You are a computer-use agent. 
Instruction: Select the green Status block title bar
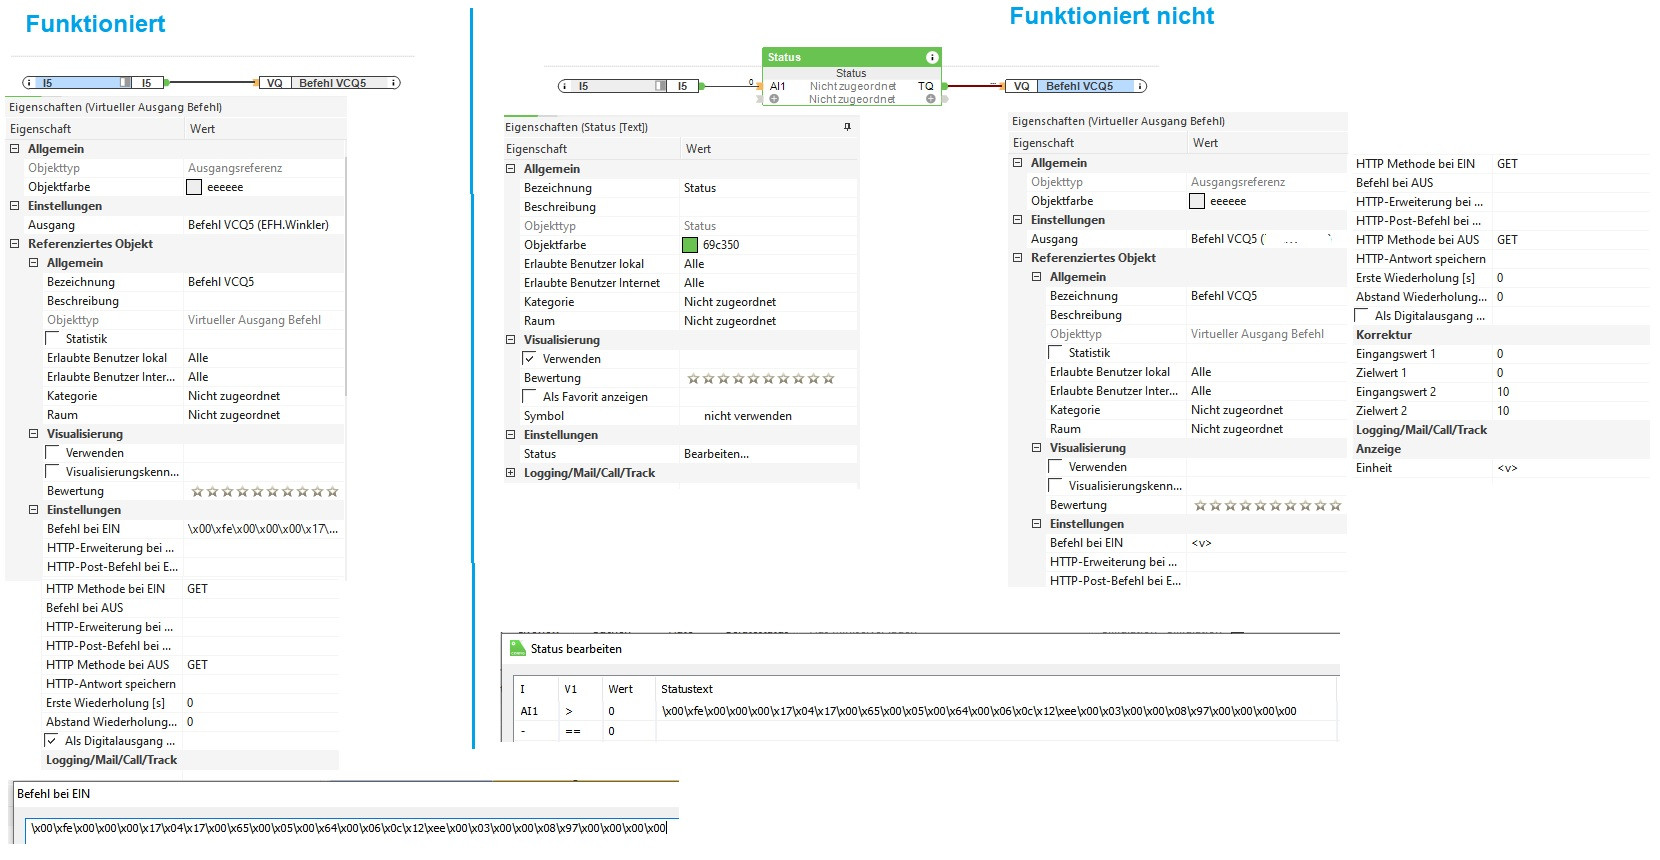point(852,57)
